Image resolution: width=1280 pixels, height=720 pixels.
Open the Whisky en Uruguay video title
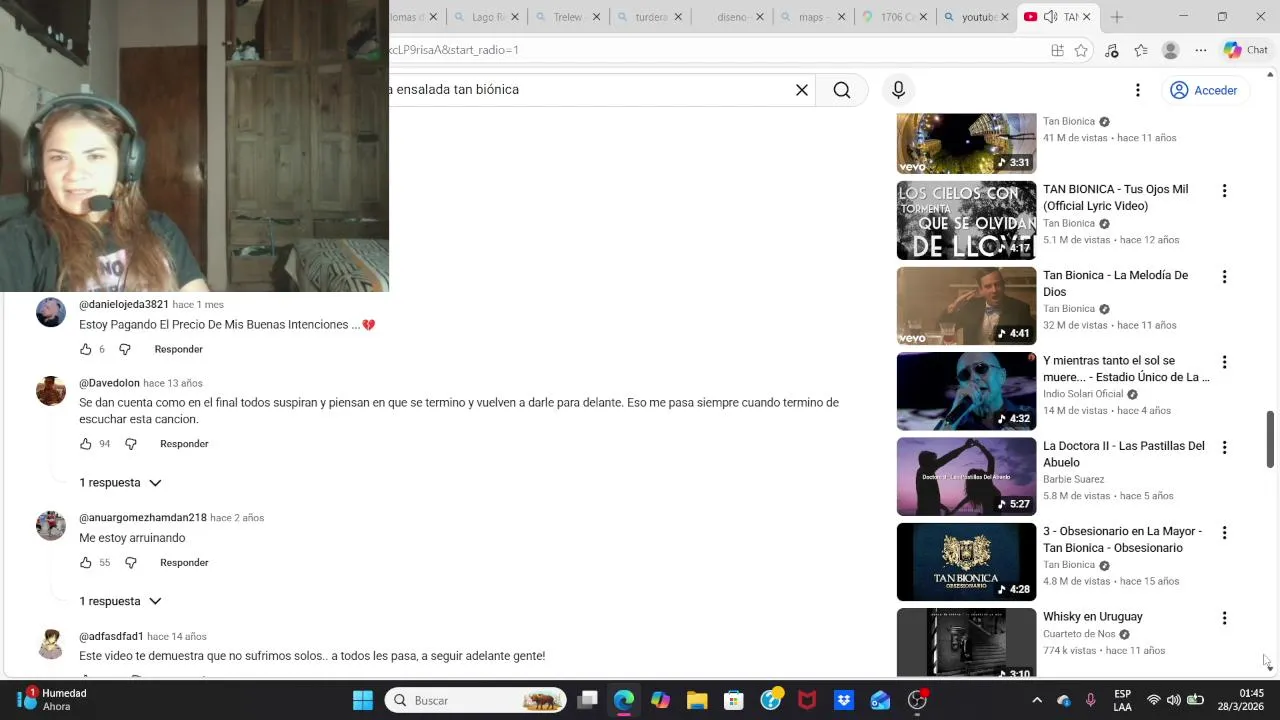tap(1092, 617)
